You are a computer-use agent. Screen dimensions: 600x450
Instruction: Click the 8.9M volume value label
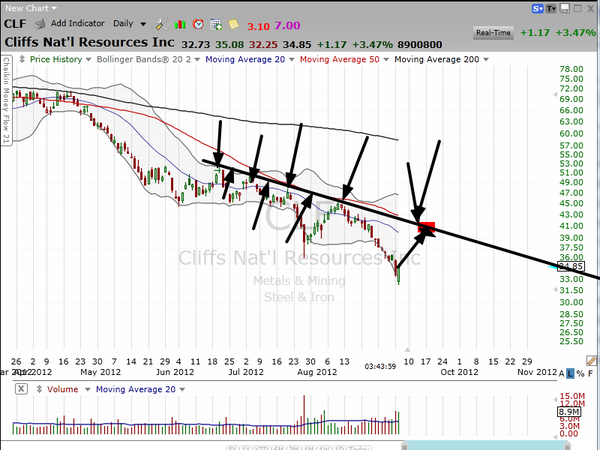pos(569,412)
